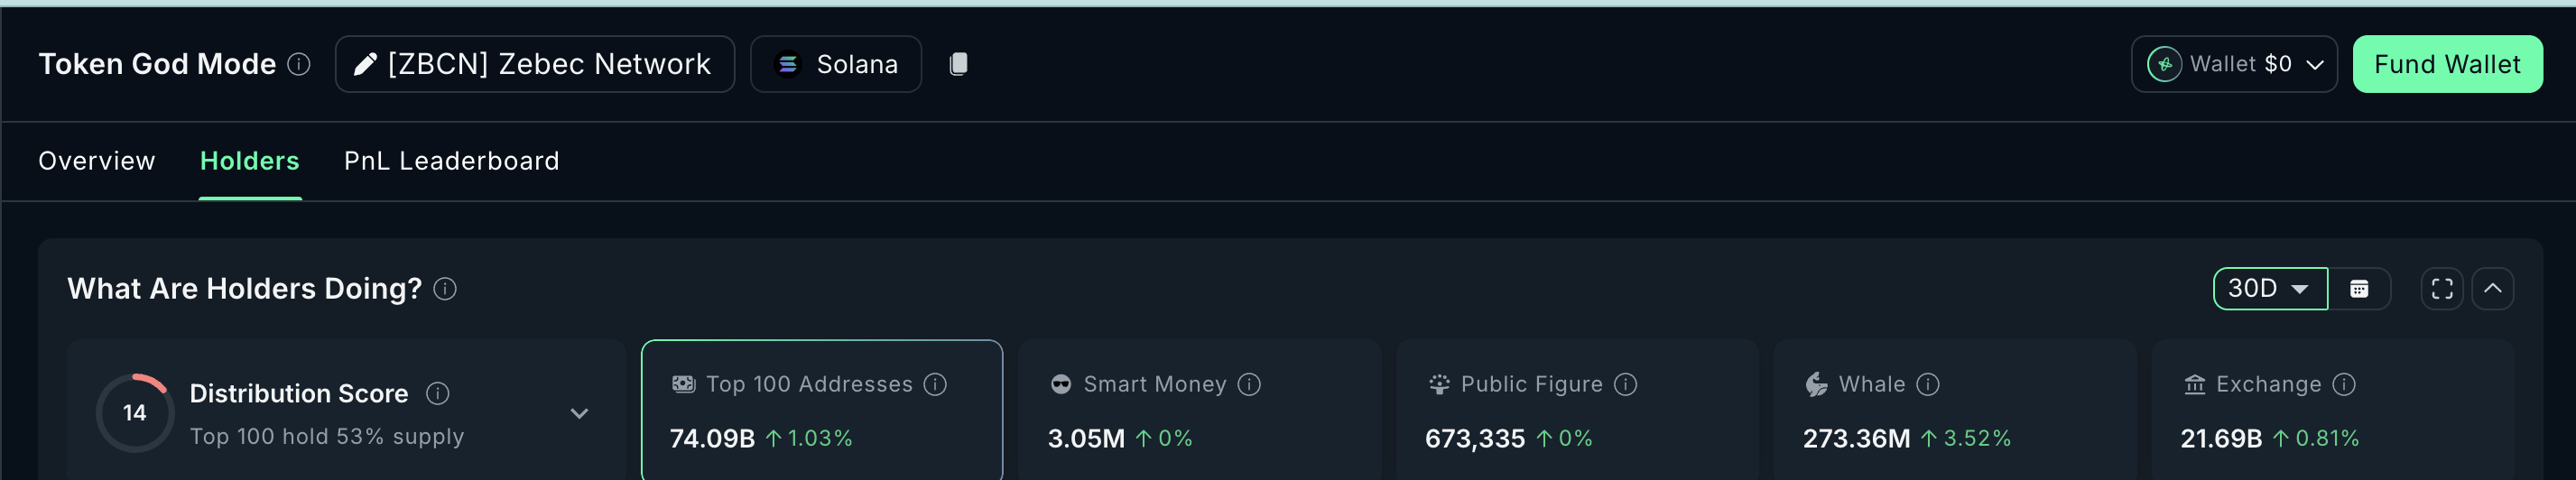Switch to the Overview tab

point(97,161)
